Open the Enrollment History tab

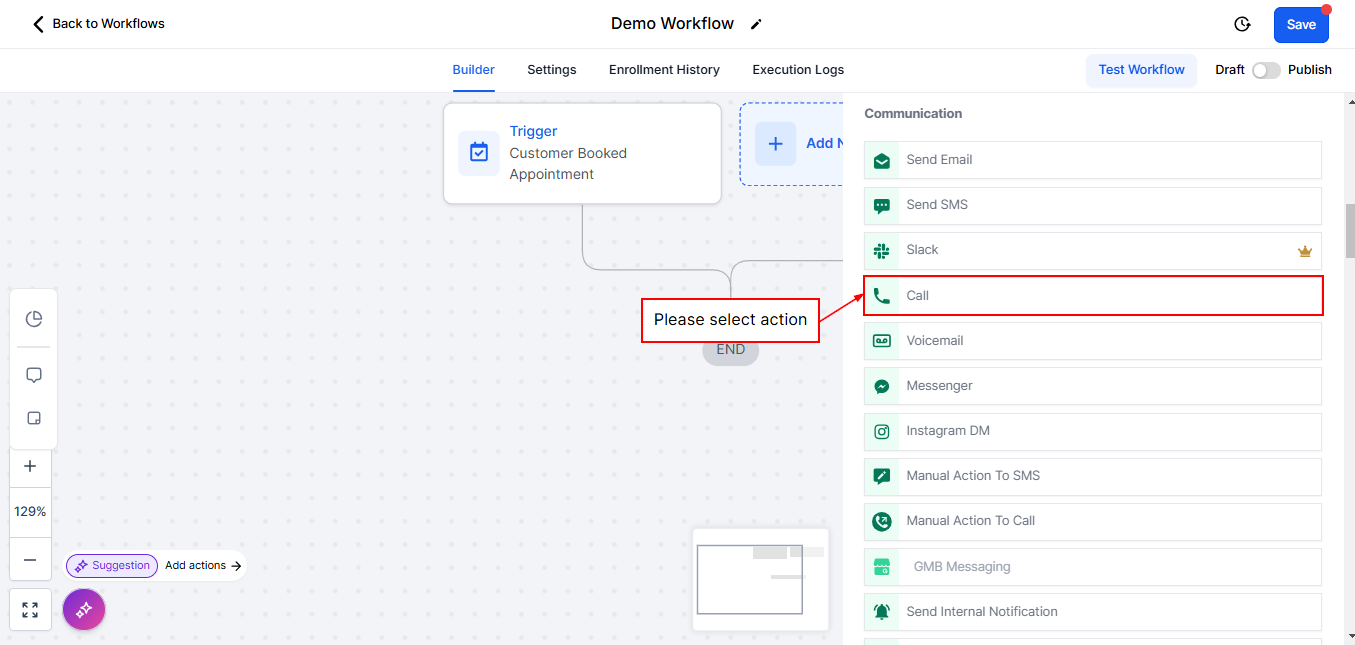click(x=664, y=70)
